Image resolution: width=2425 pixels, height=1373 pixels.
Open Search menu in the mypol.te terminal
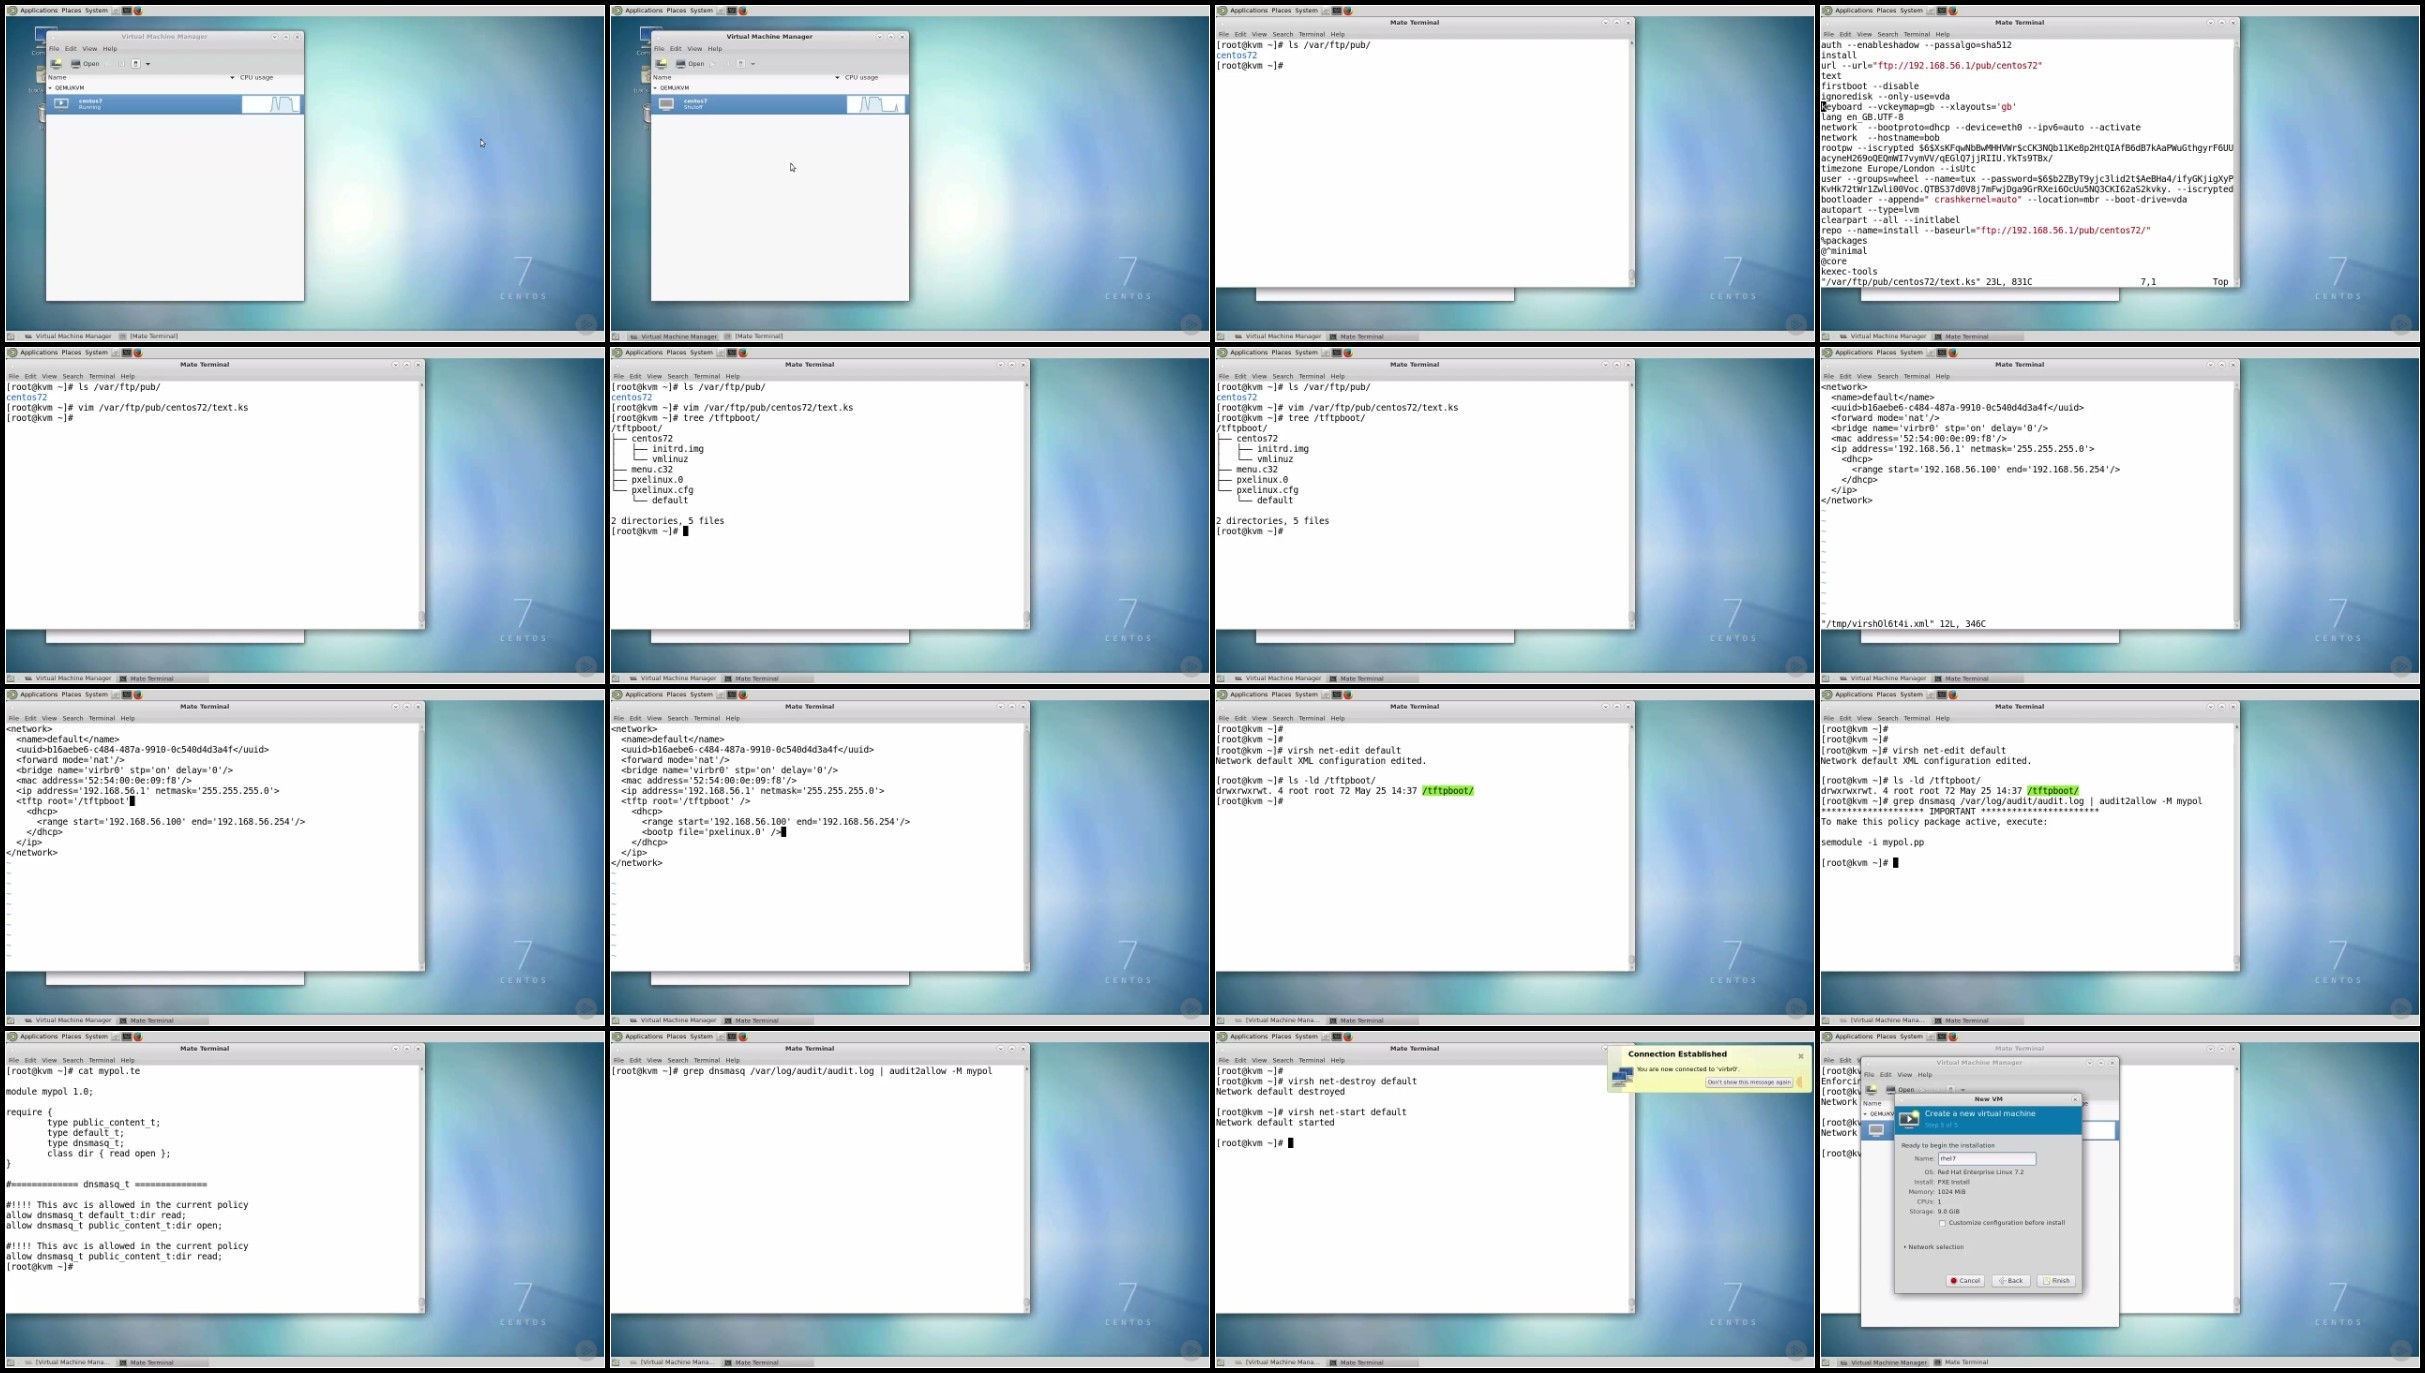pyautogui.click(x=73, y=1060)
